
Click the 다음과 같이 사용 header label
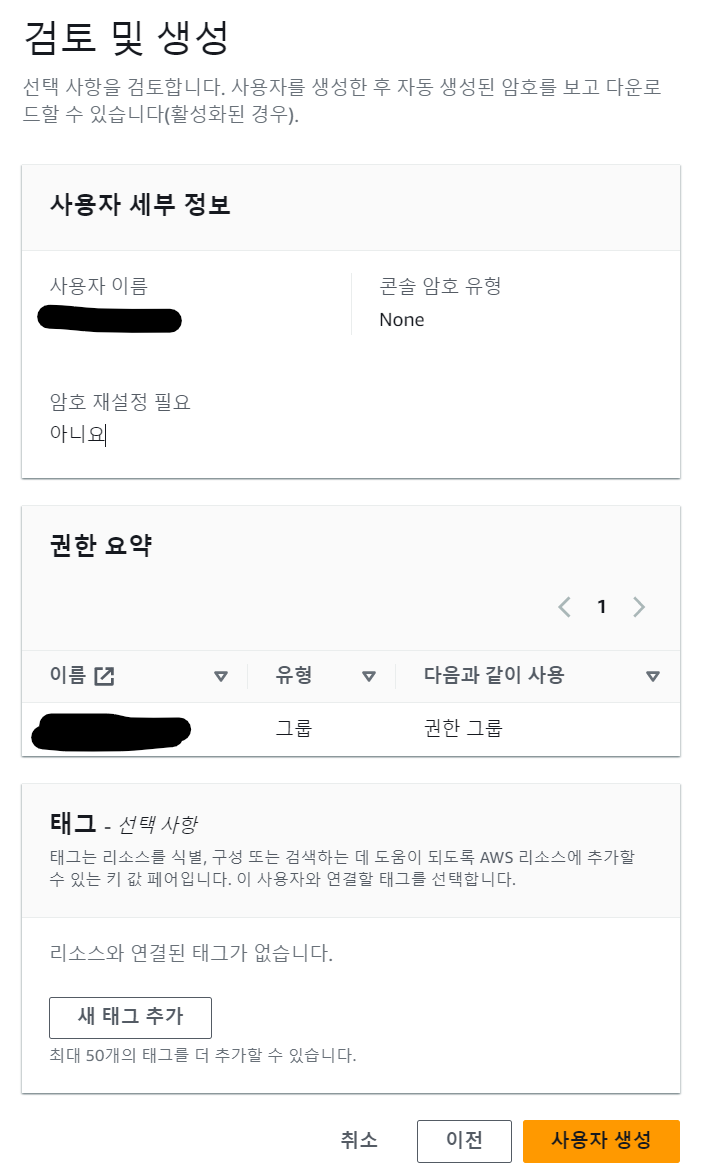point(494,675)
